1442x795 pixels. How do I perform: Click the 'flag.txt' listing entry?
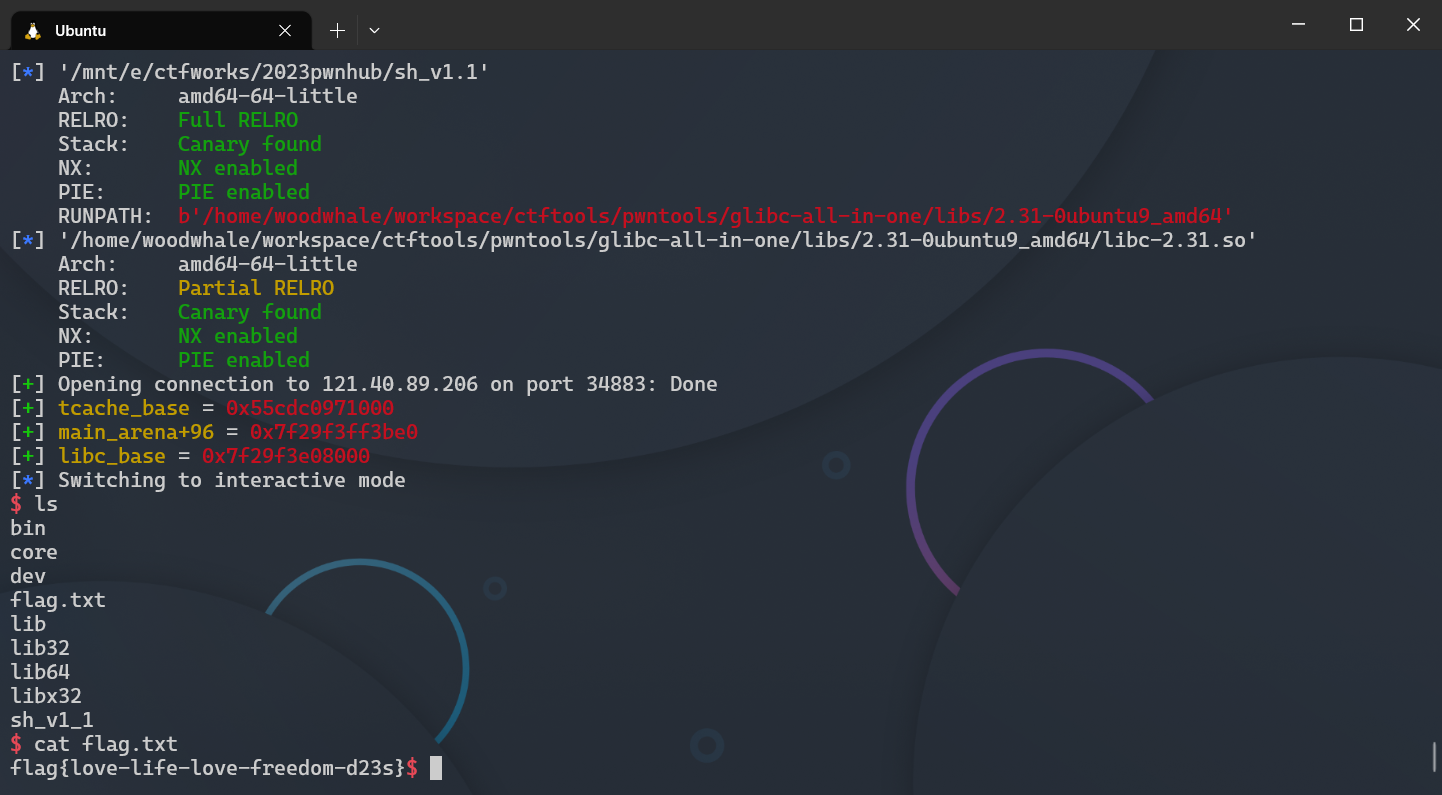pyautogui.click(x=58, y=600)
